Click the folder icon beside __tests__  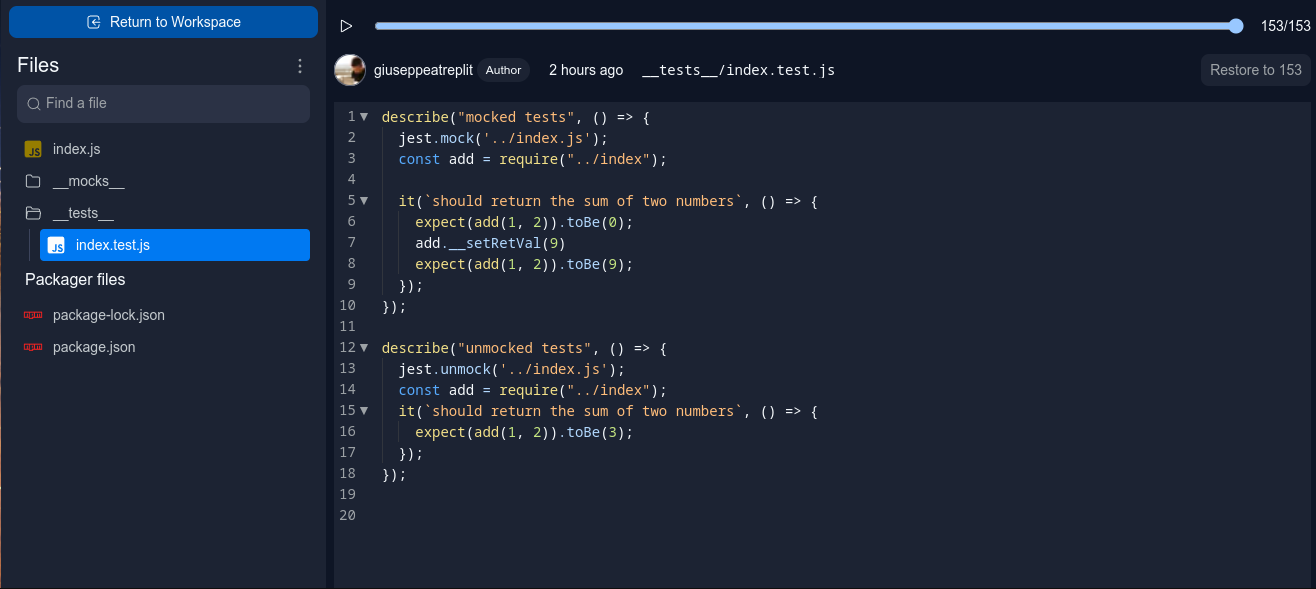(x=33, y=213)
